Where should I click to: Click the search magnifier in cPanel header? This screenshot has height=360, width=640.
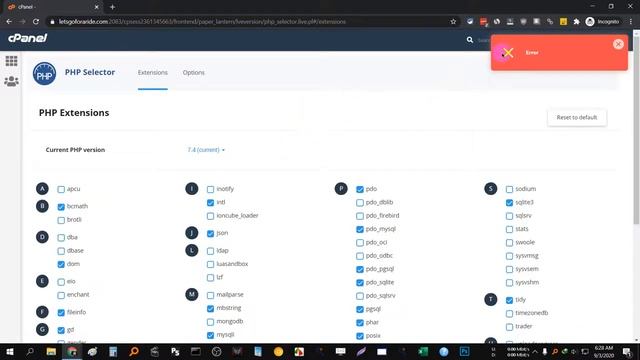(x=470, y=40)
